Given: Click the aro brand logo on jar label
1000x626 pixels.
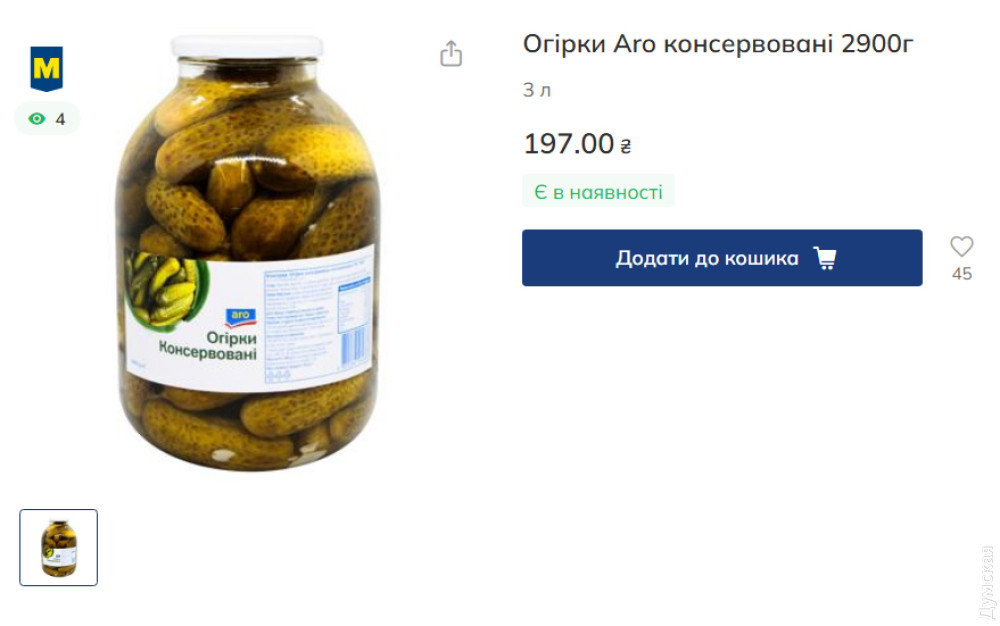Looking at the screenshot, I should tap(240, 317).
